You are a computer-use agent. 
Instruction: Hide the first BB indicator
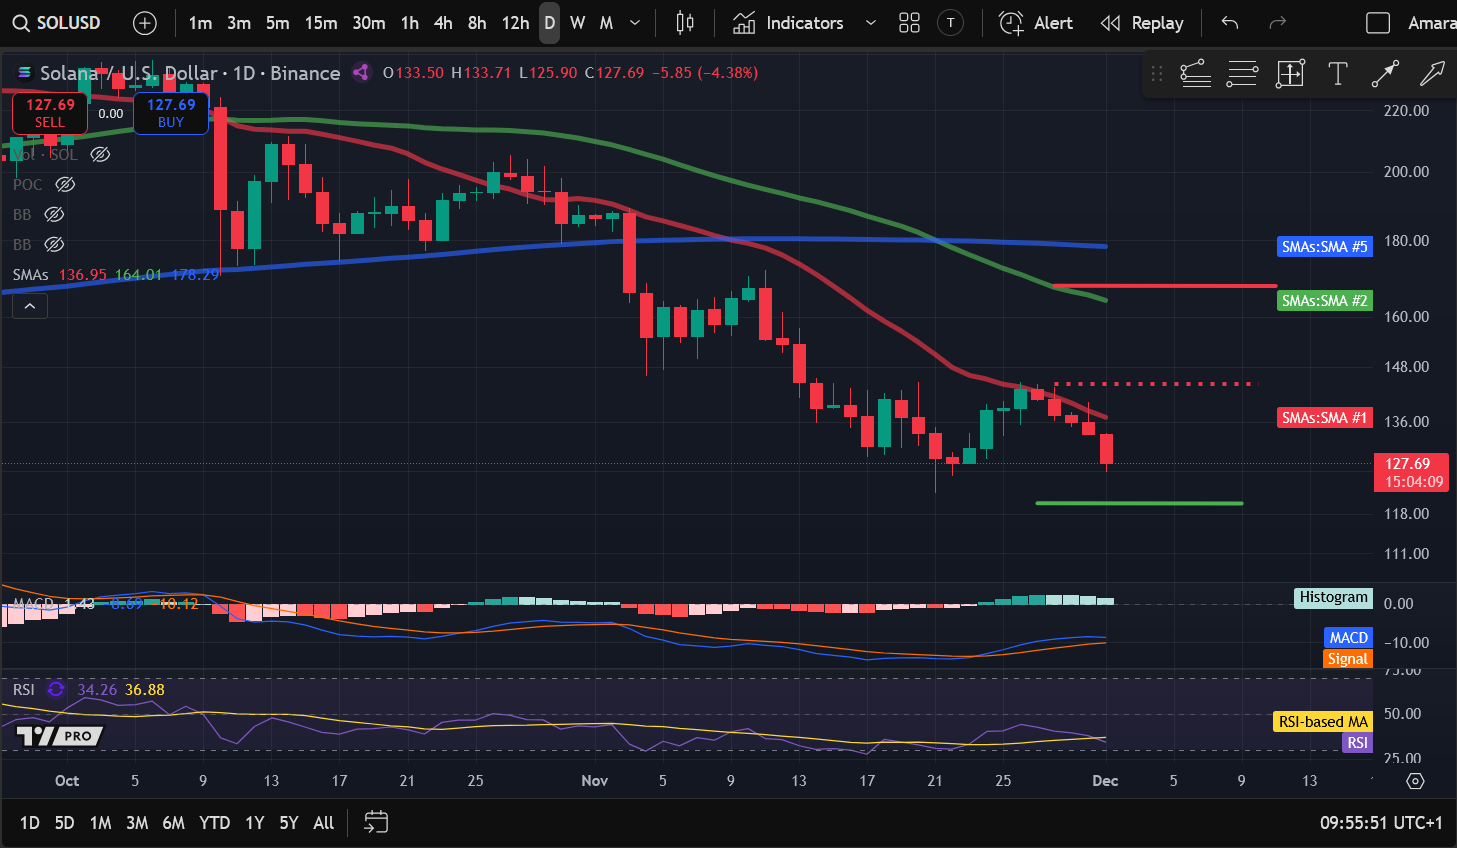[54, 214]
